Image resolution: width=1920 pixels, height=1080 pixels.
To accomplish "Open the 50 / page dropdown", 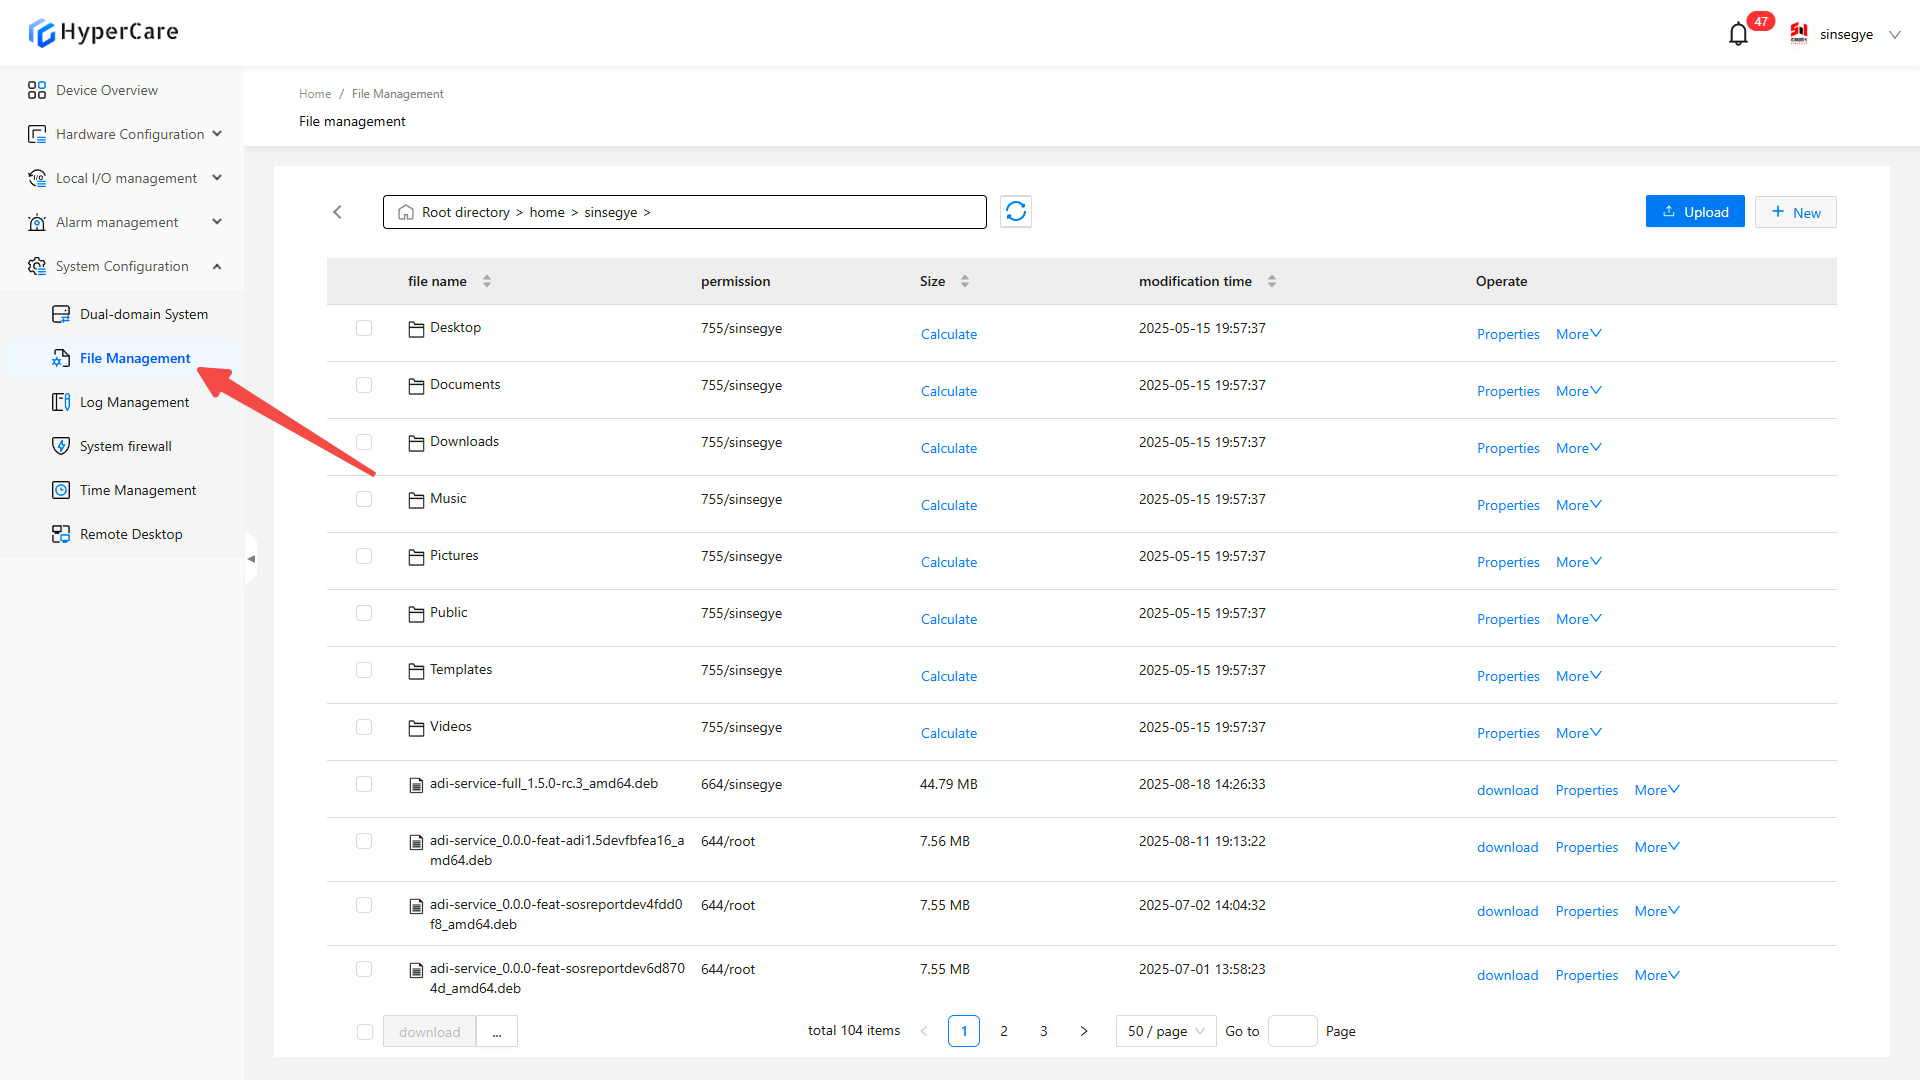I will (x=1165, y=1031).
